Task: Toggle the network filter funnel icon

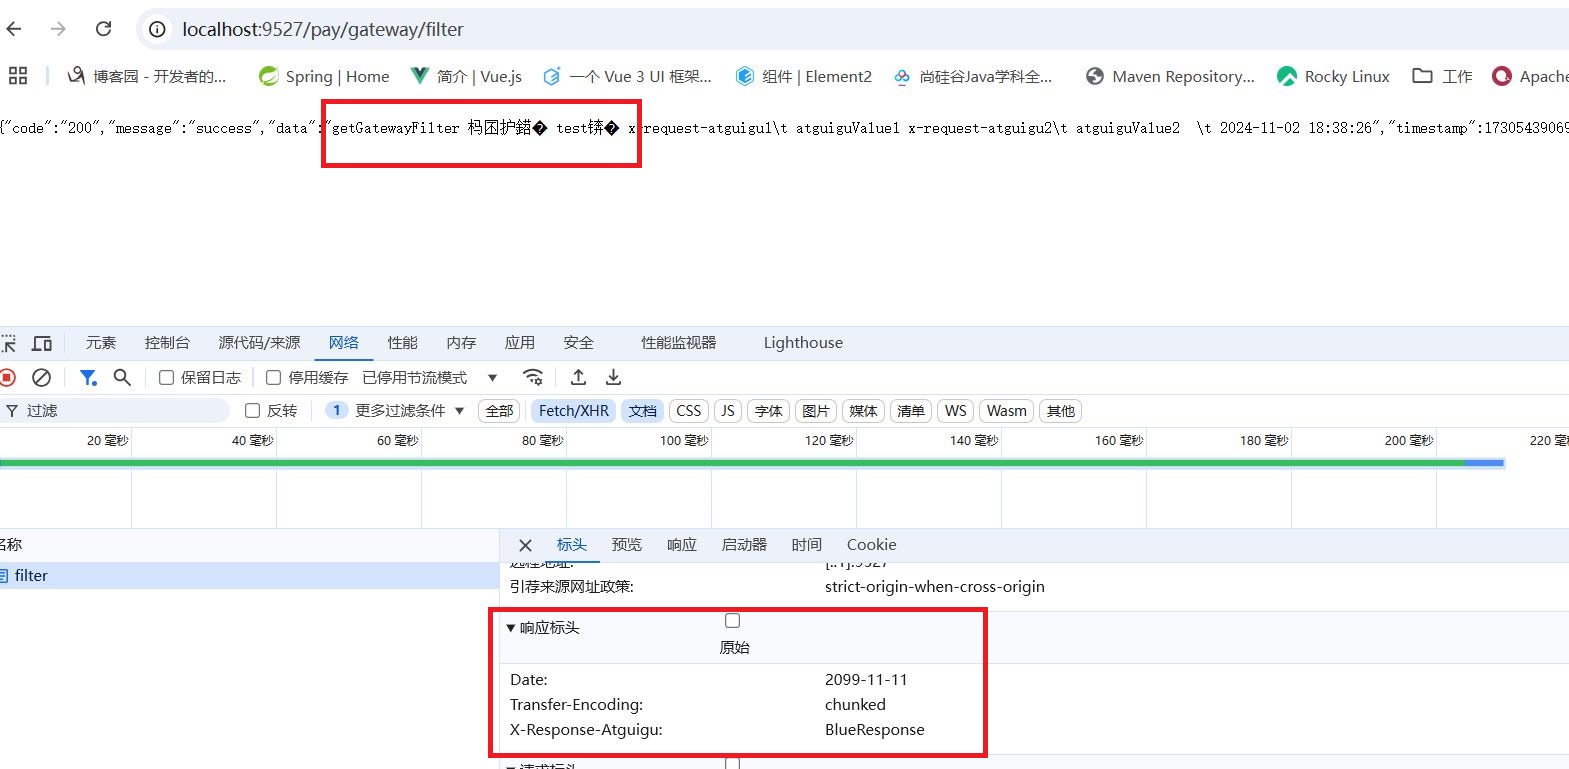Action: (x=88, y=377)
